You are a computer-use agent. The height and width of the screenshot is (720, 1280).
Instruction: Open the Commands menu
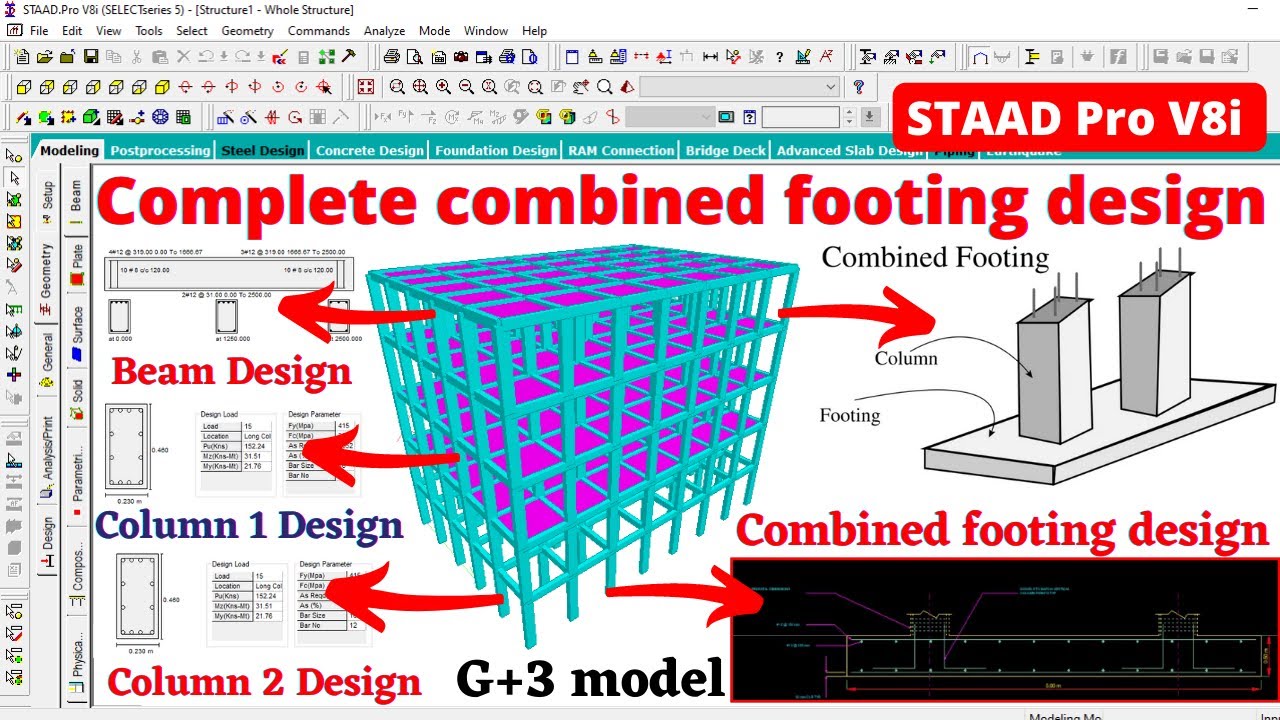(318, 31)
